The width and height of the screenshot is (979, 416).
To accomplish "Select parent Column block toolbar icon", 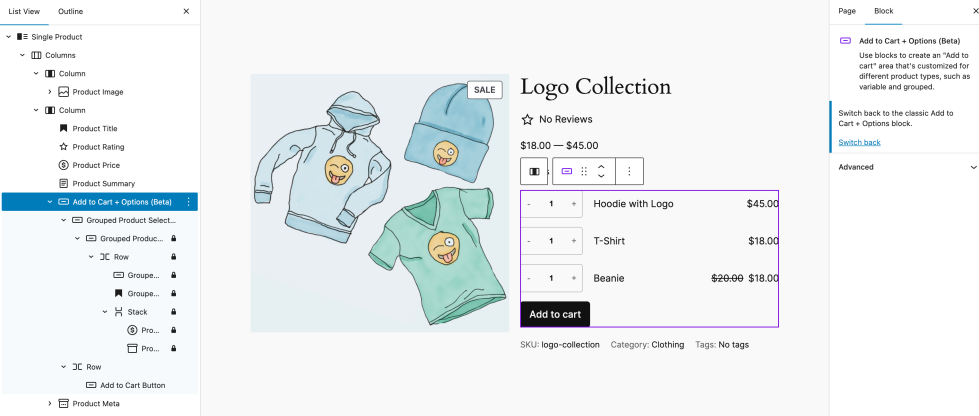I will [x=534, y=171].
